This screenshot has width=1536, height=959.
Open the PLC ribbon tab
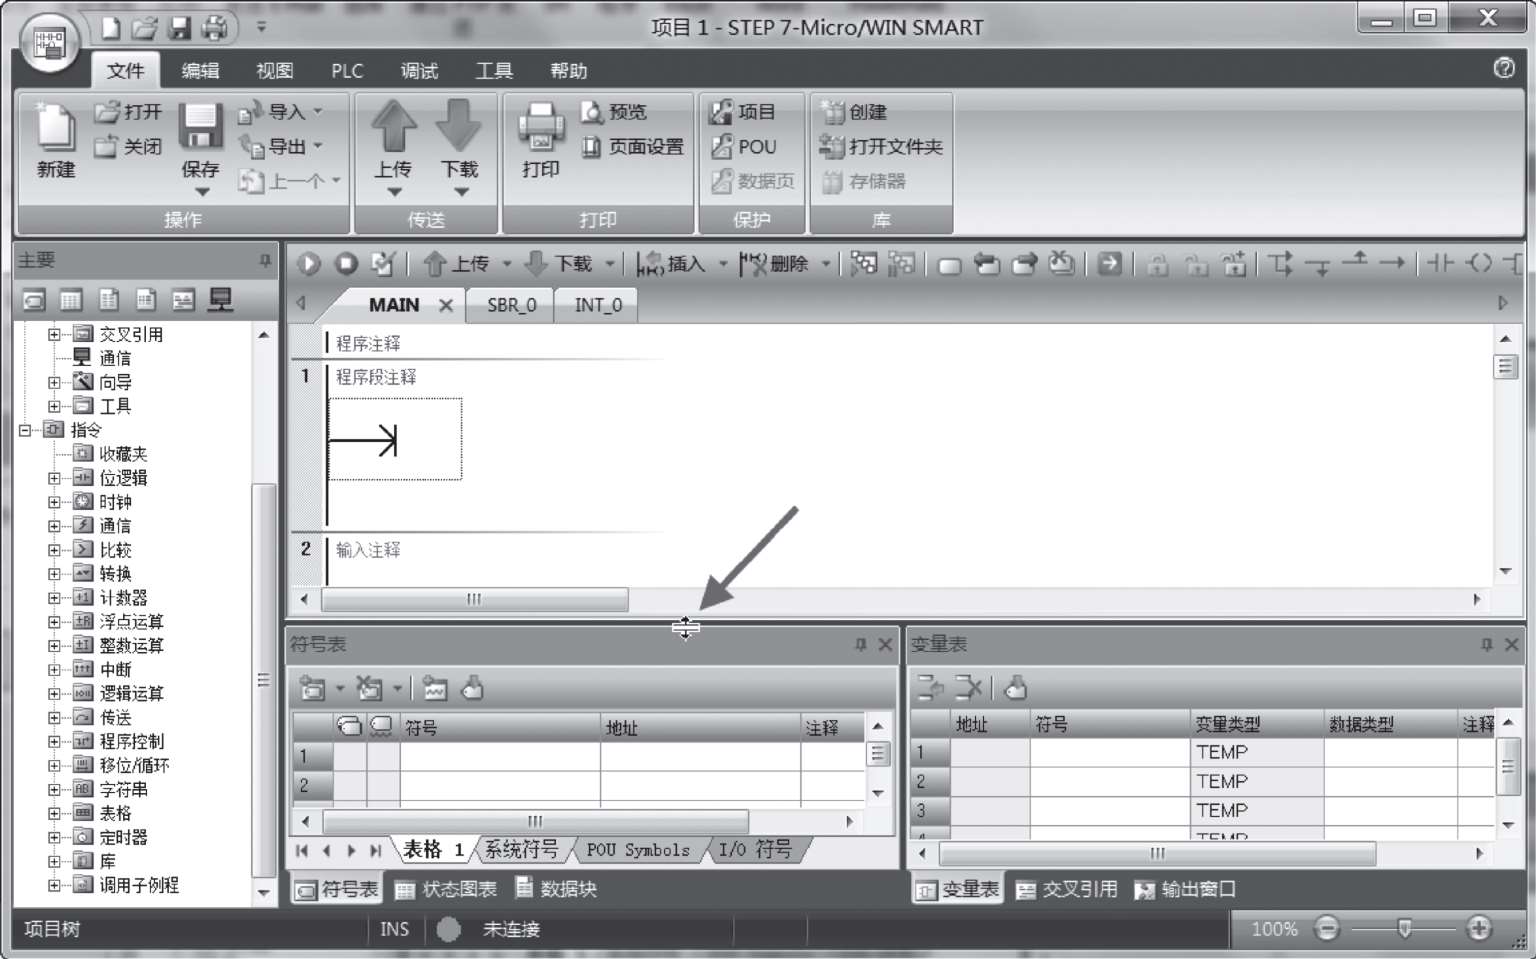(x=347, y=71)
